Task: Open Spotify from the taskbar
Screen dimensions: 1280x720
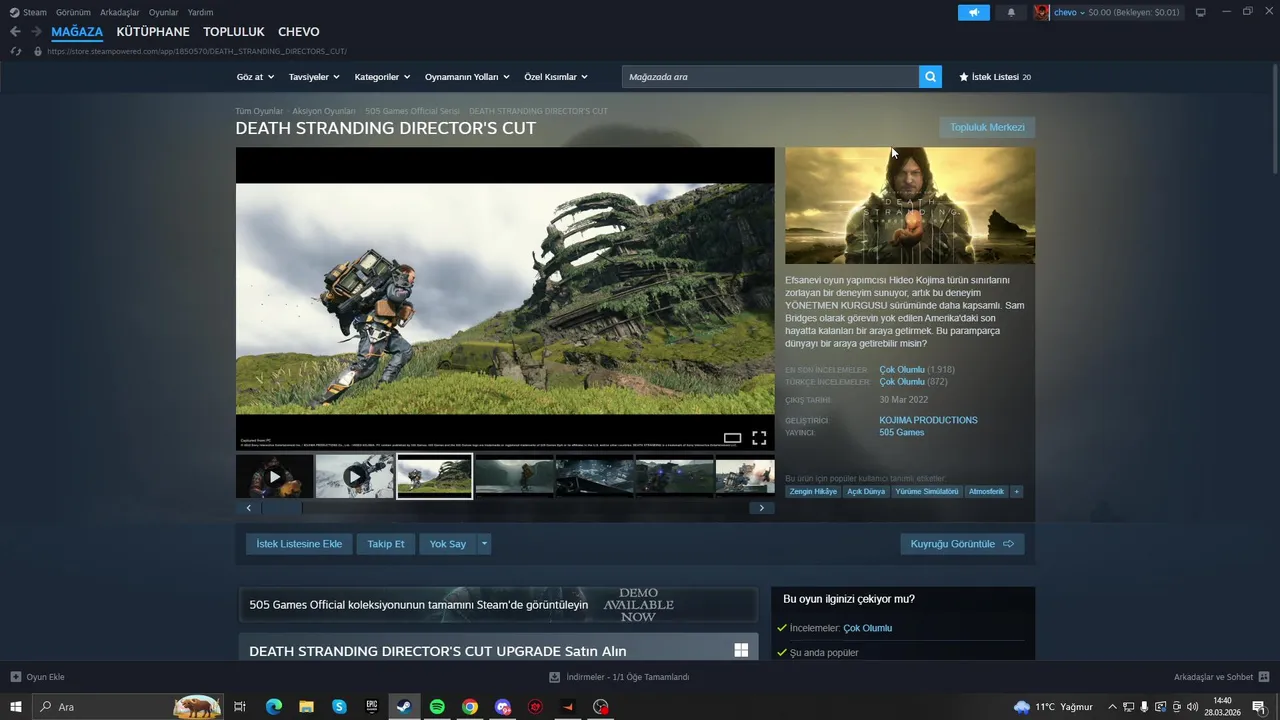Action: (437, 707)
